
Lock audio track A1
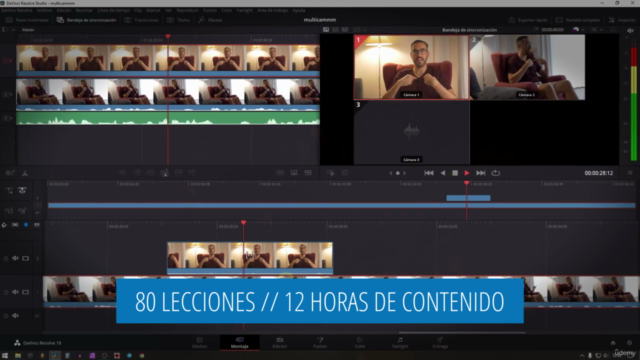(6, 316)
